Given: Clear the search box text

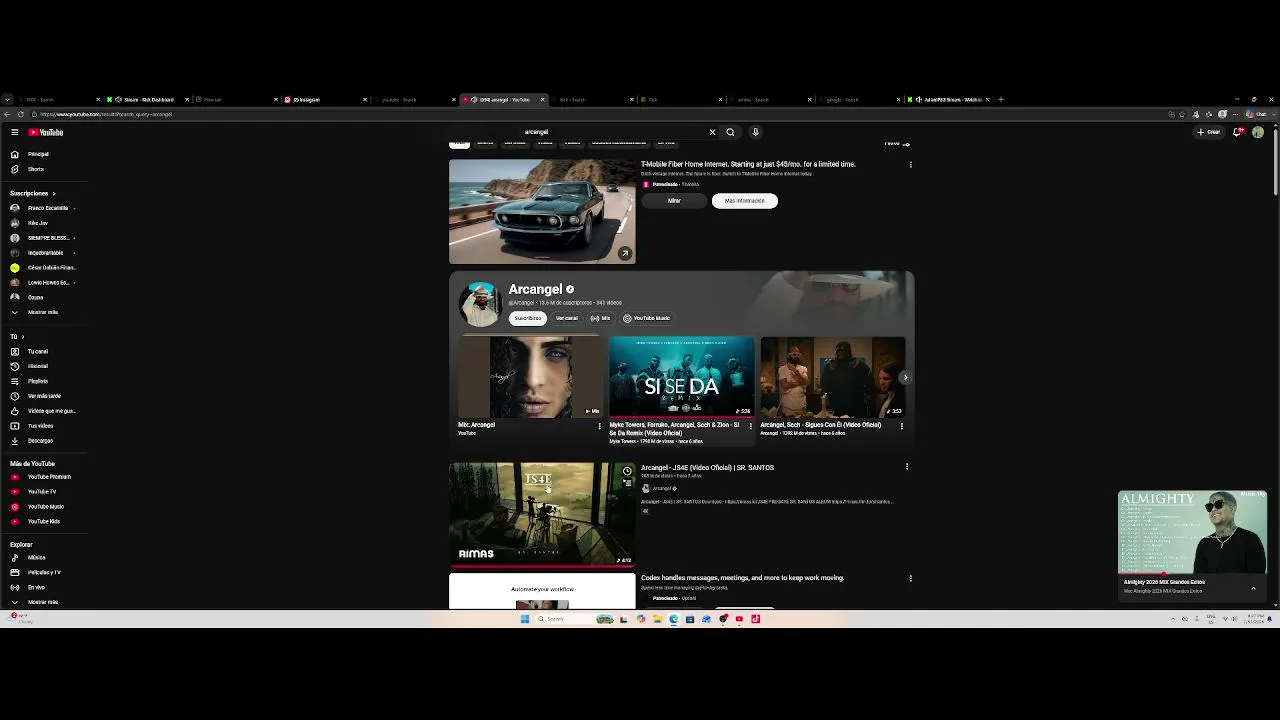Looking at the screenshot, I should 712,132.
